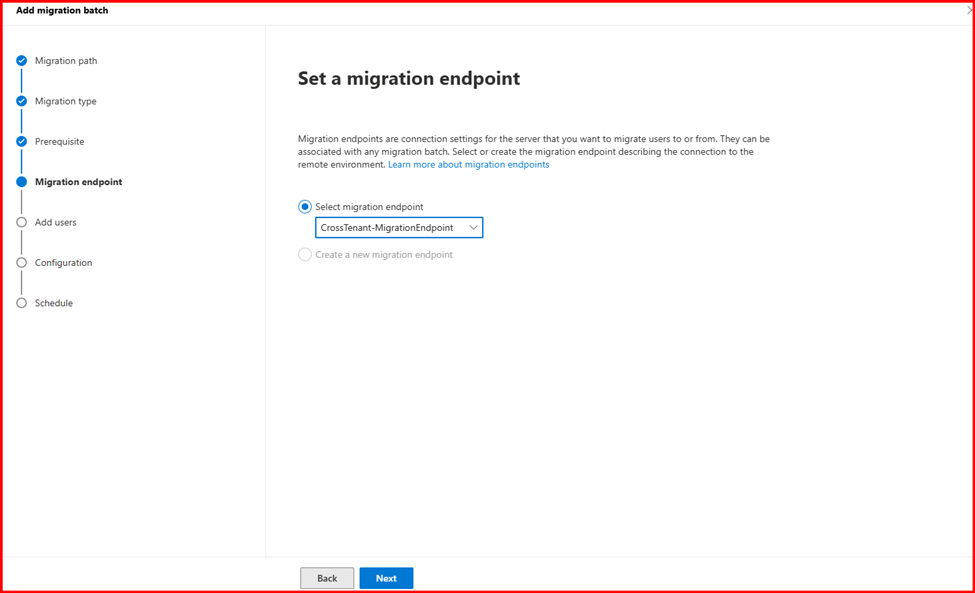The height and width of the screenshot is (593, 975).
Task: Jump to the Prerequisite step label
Action: (60, 142)
